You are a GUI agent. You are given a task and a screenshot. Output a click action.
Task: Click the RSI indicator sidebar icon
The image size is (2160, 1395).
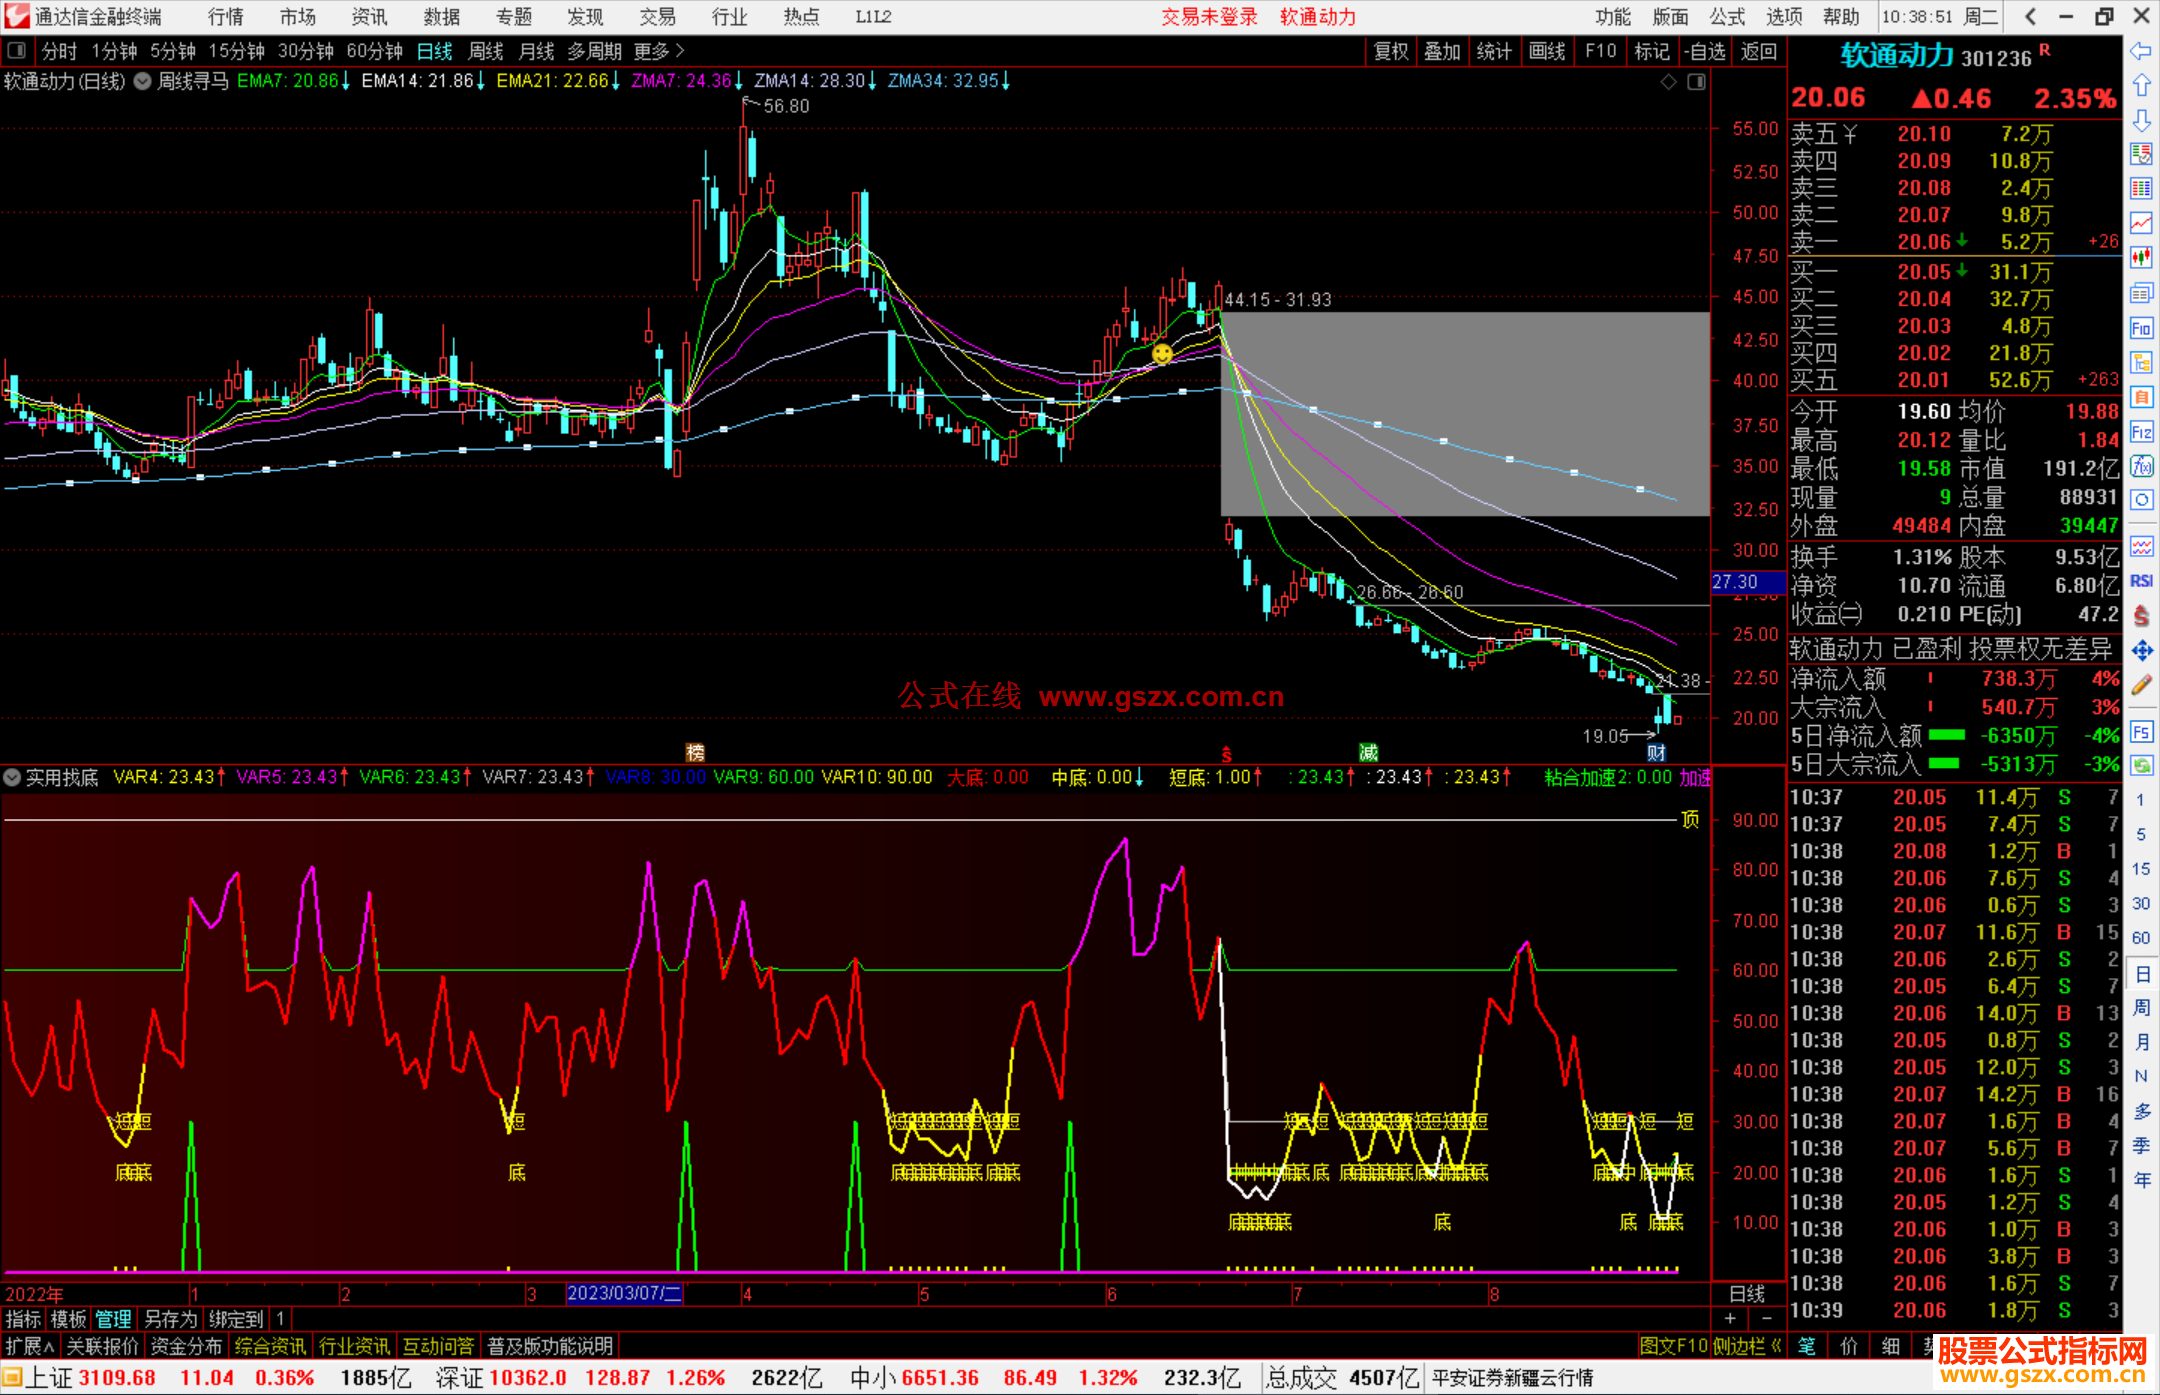point(2141,581)
